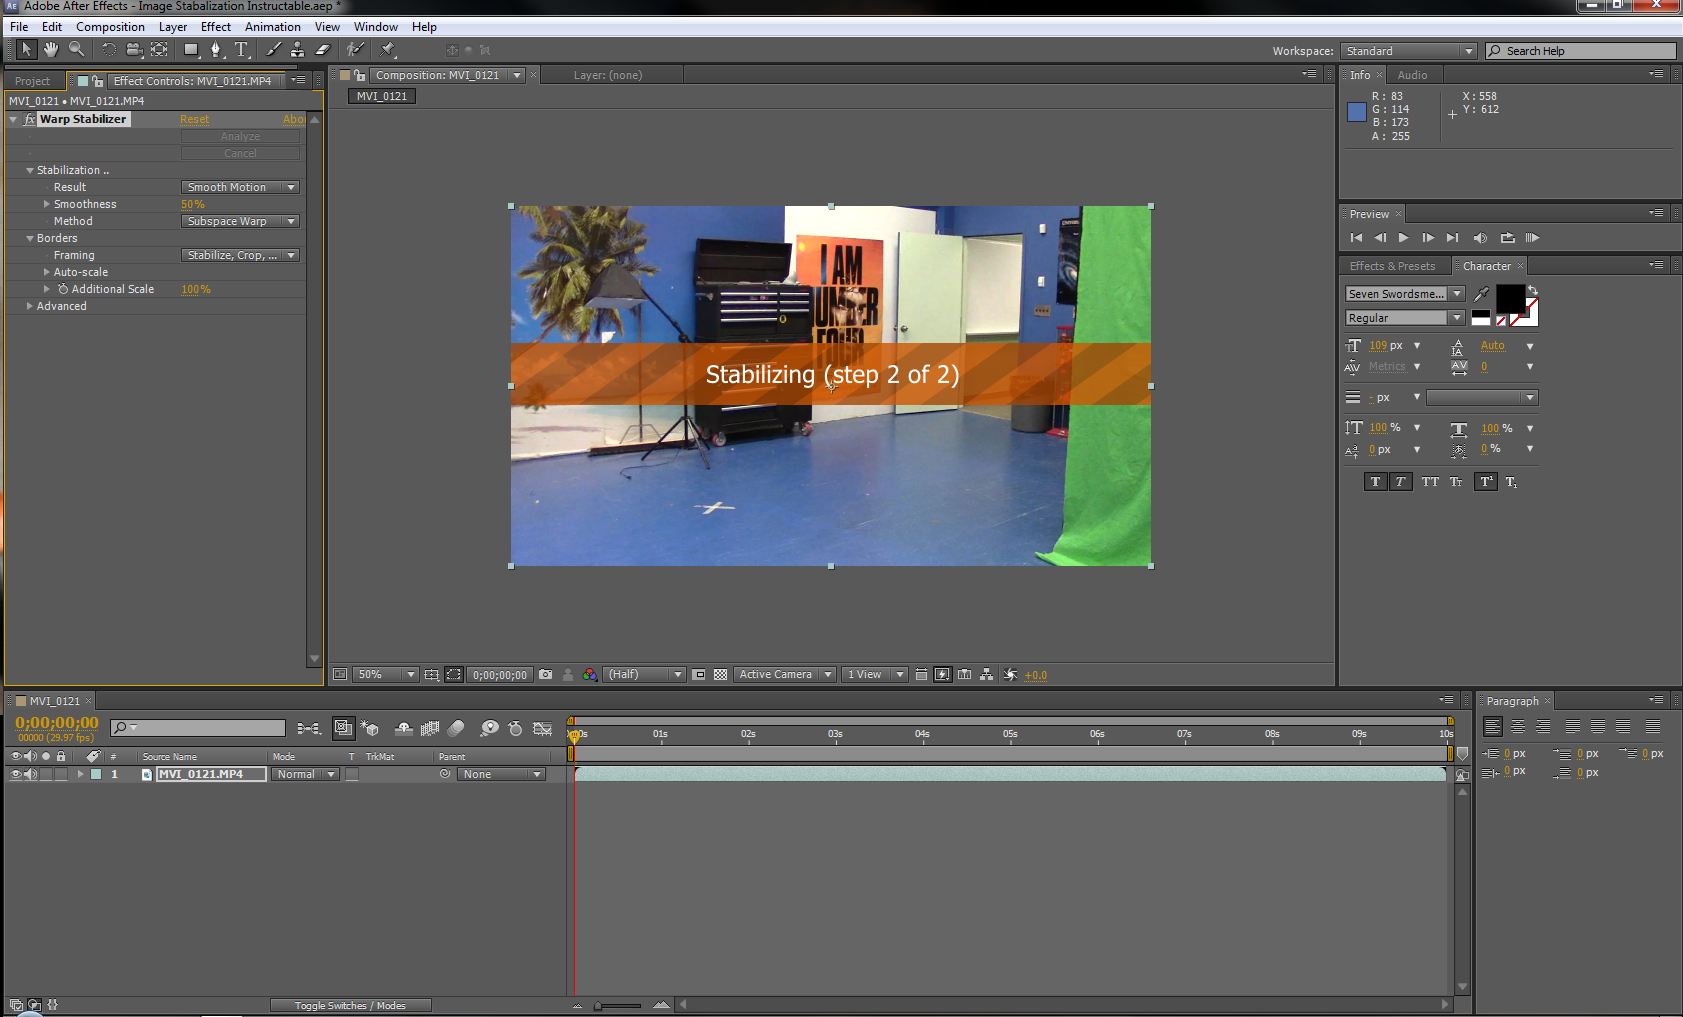Toggle shy layers hide switch in timeline
Screen dimensions: 1683x1017
click(x=403, y=728)
